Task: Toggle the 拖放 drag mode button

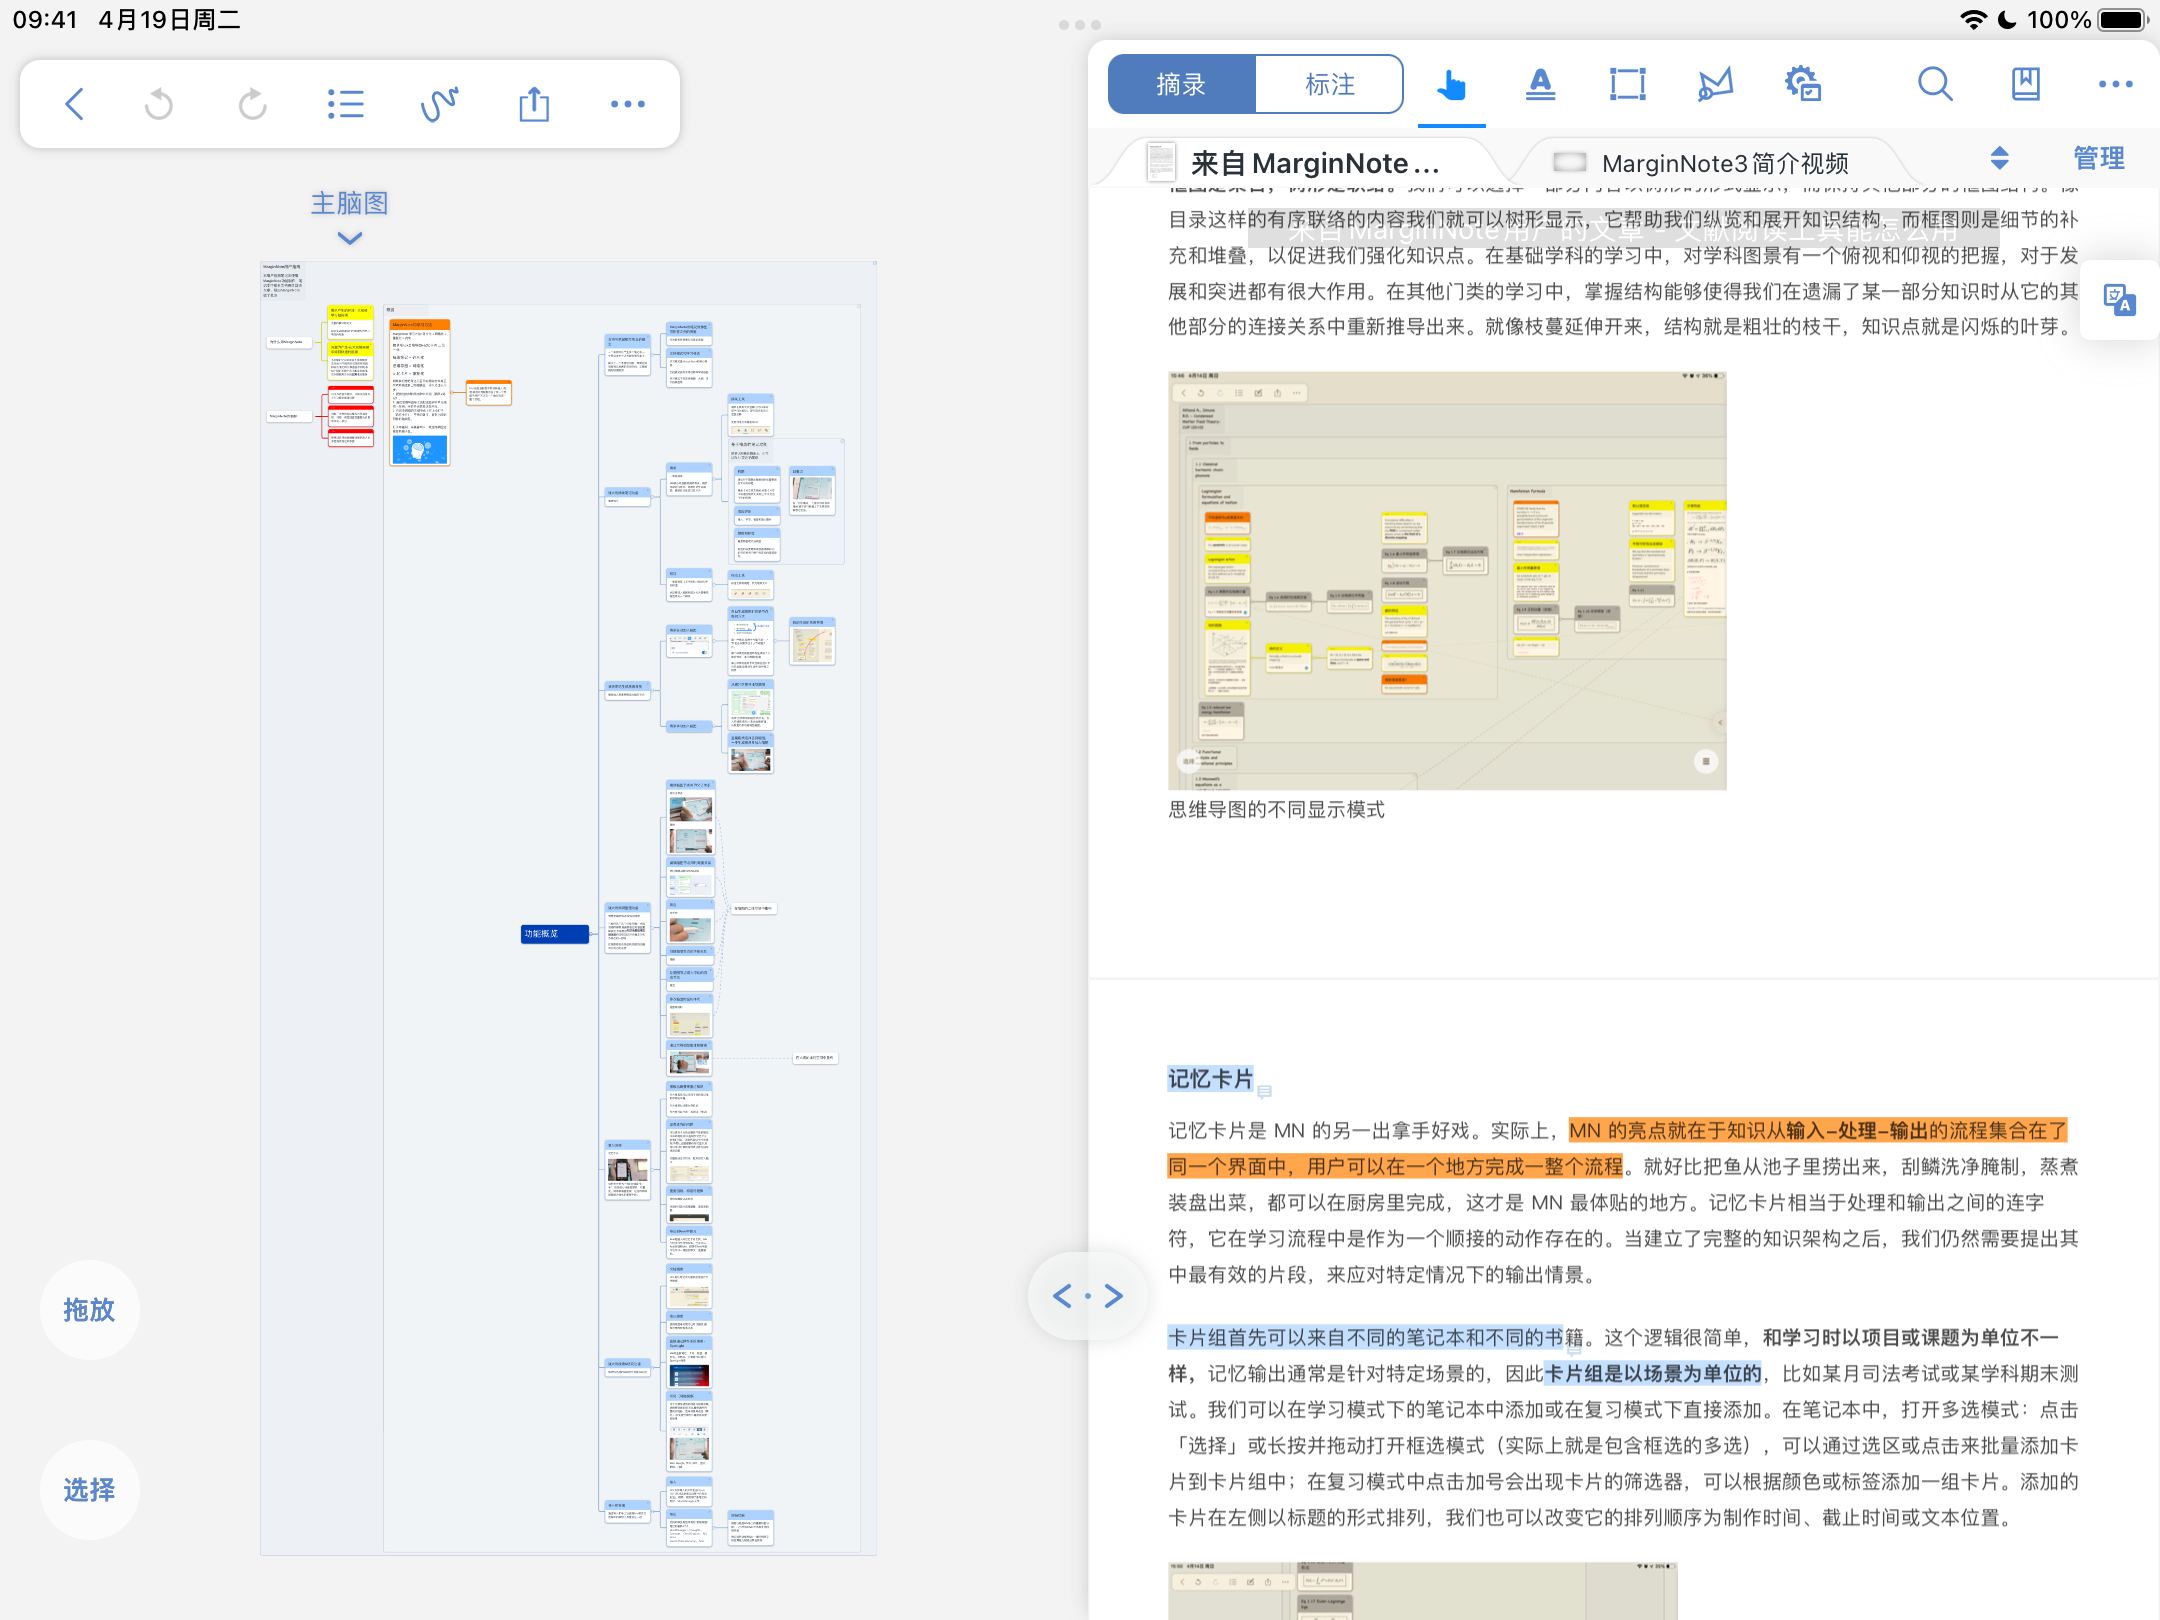Action: (x=89, y=1310)
